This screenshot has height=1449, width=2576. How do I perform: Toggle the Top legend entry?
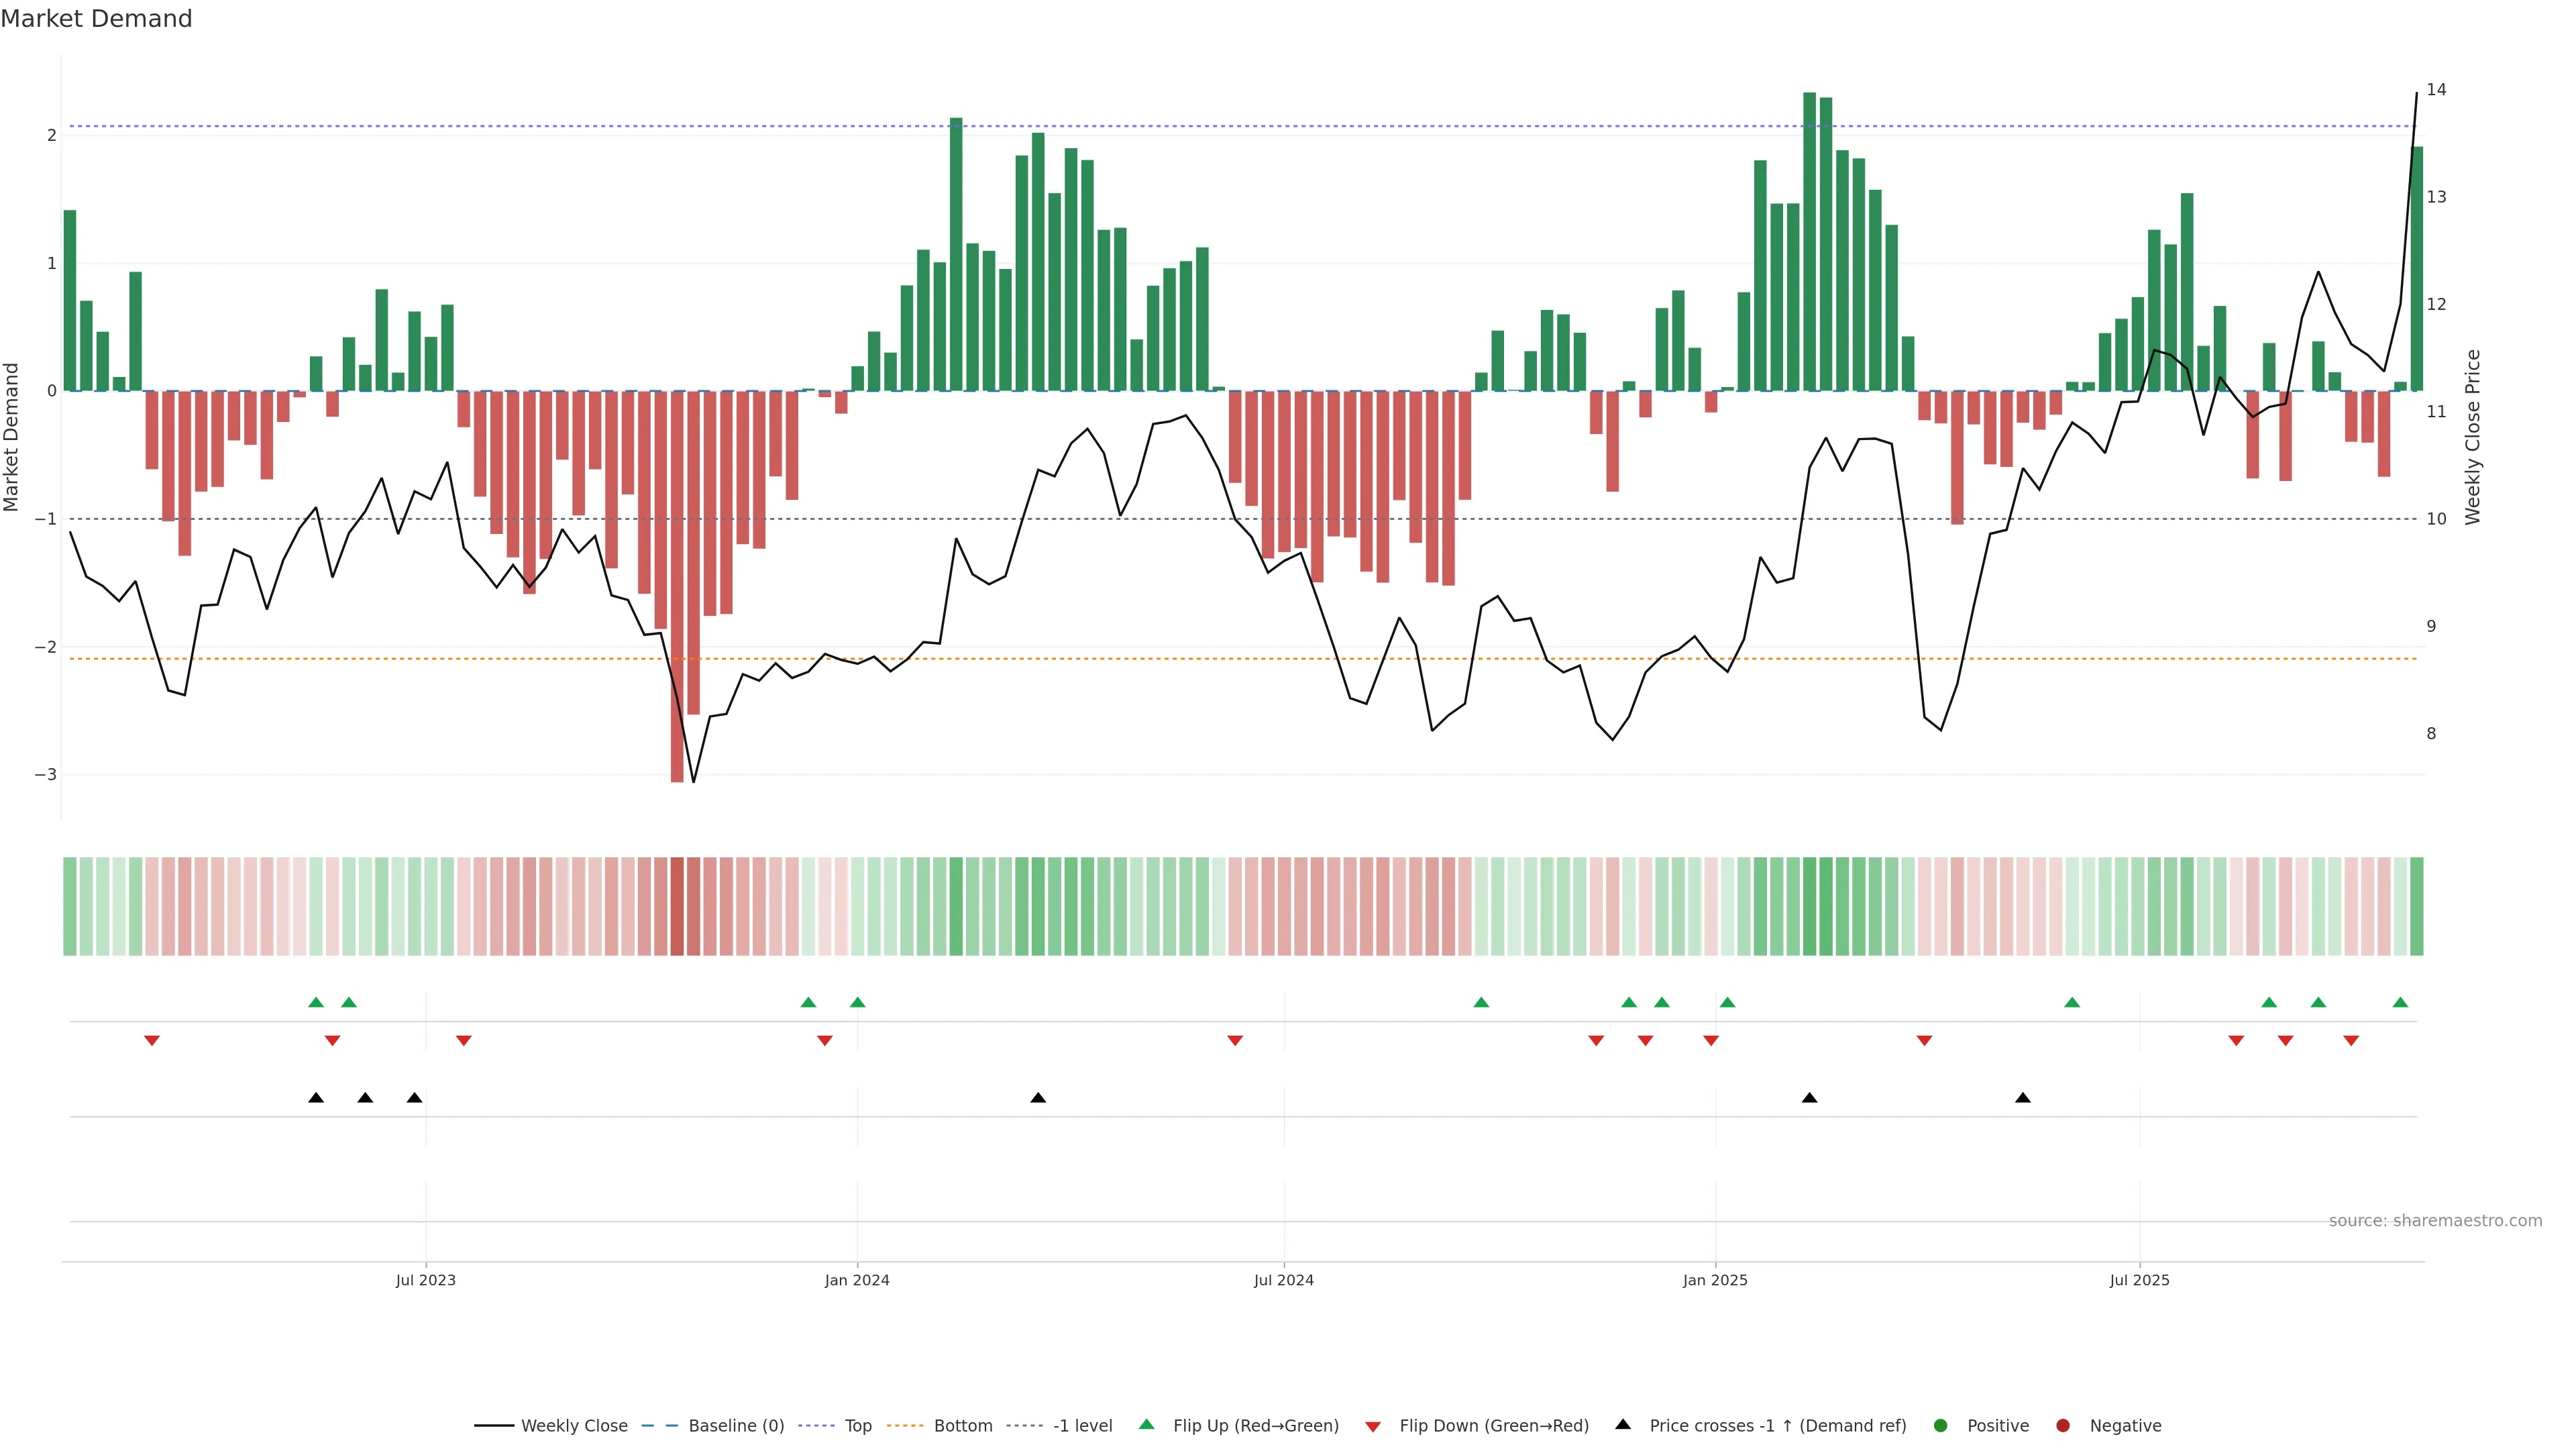[857, 1426]
